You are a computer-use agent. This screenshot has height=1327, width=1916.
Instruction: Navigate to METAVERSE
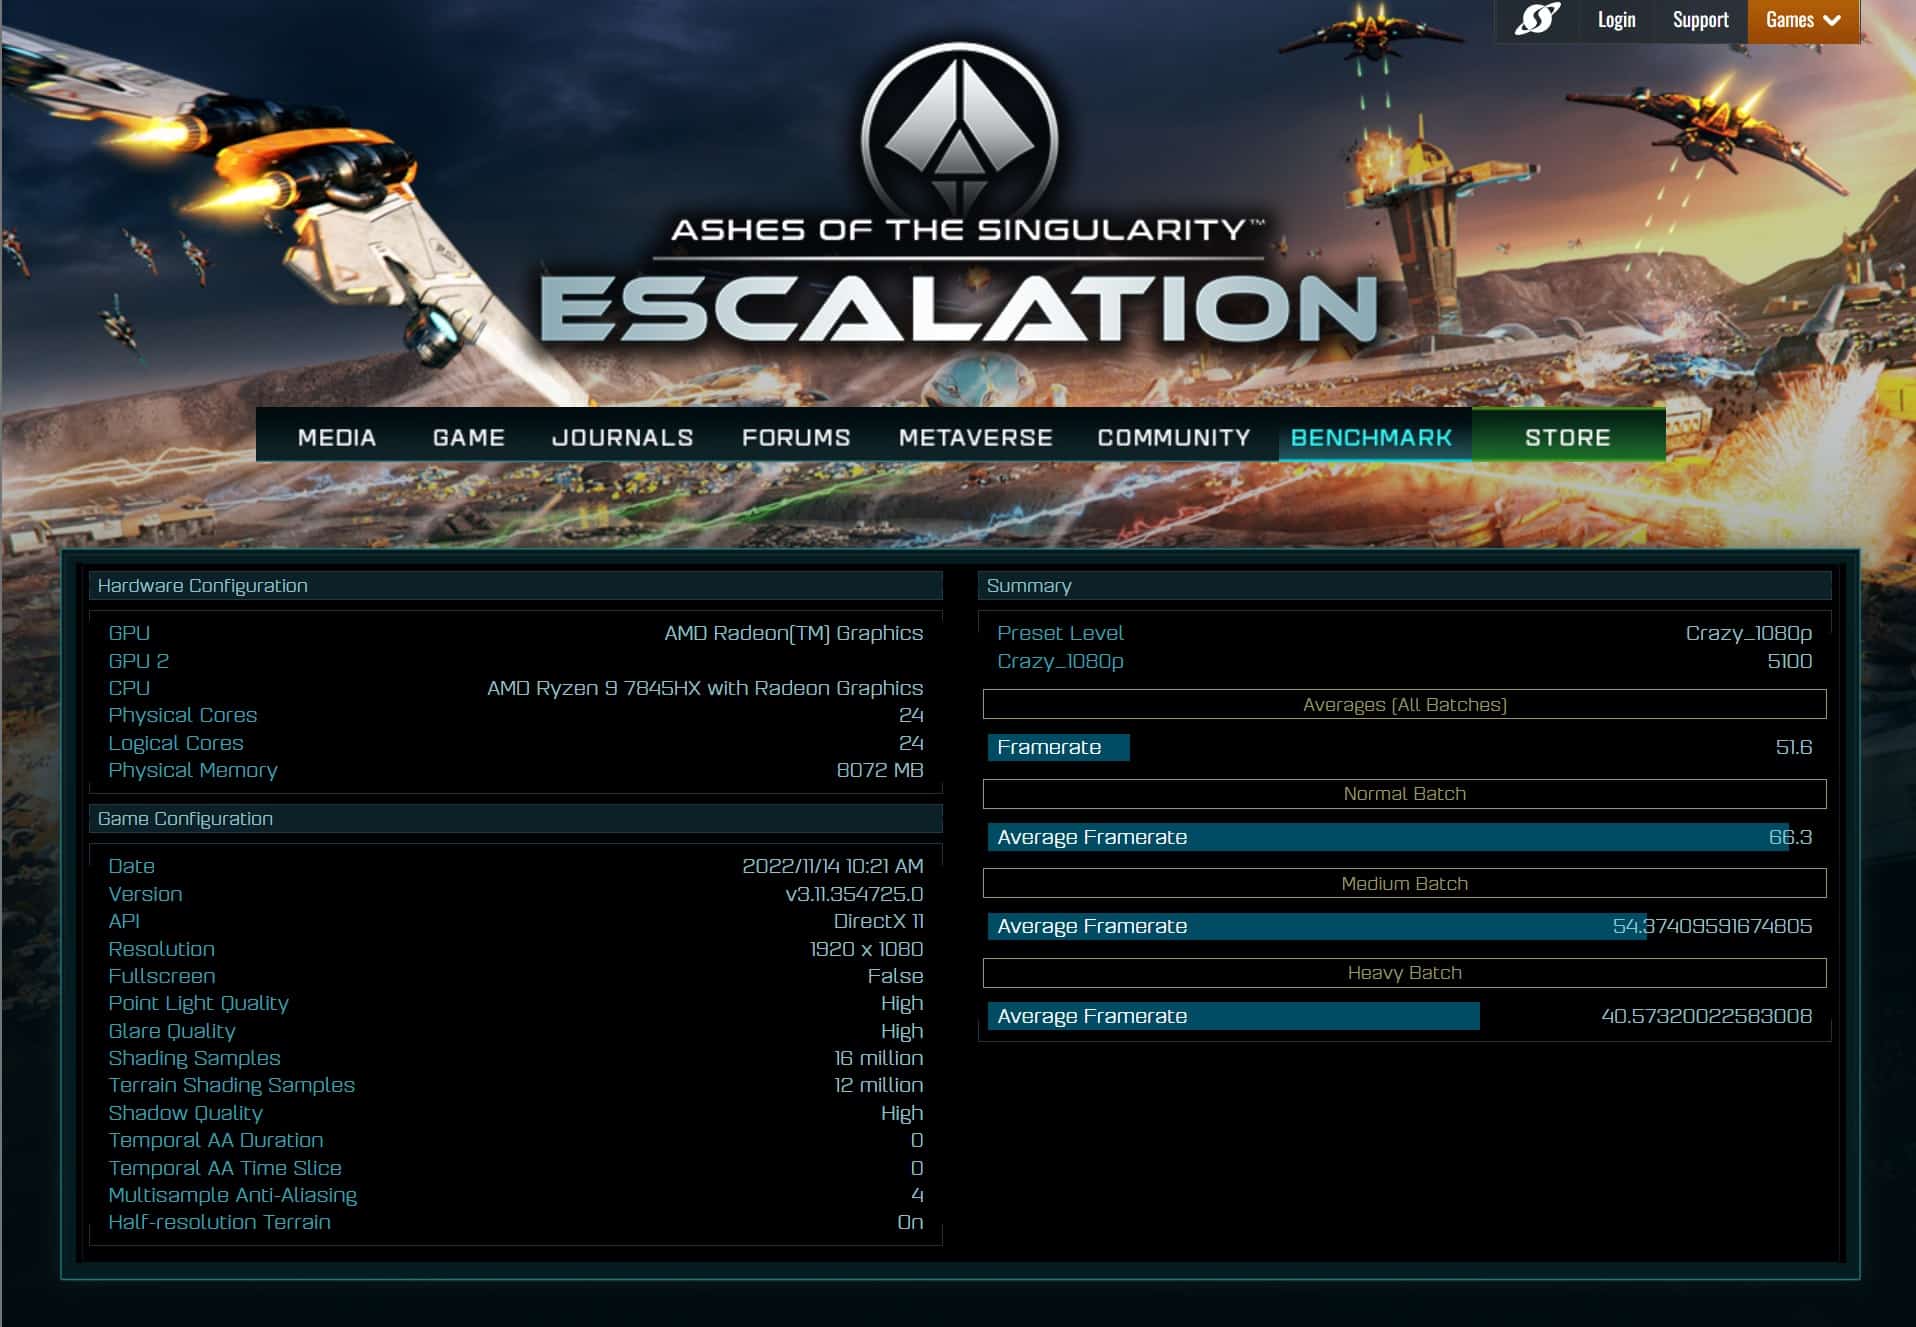(x=975, y=437)
